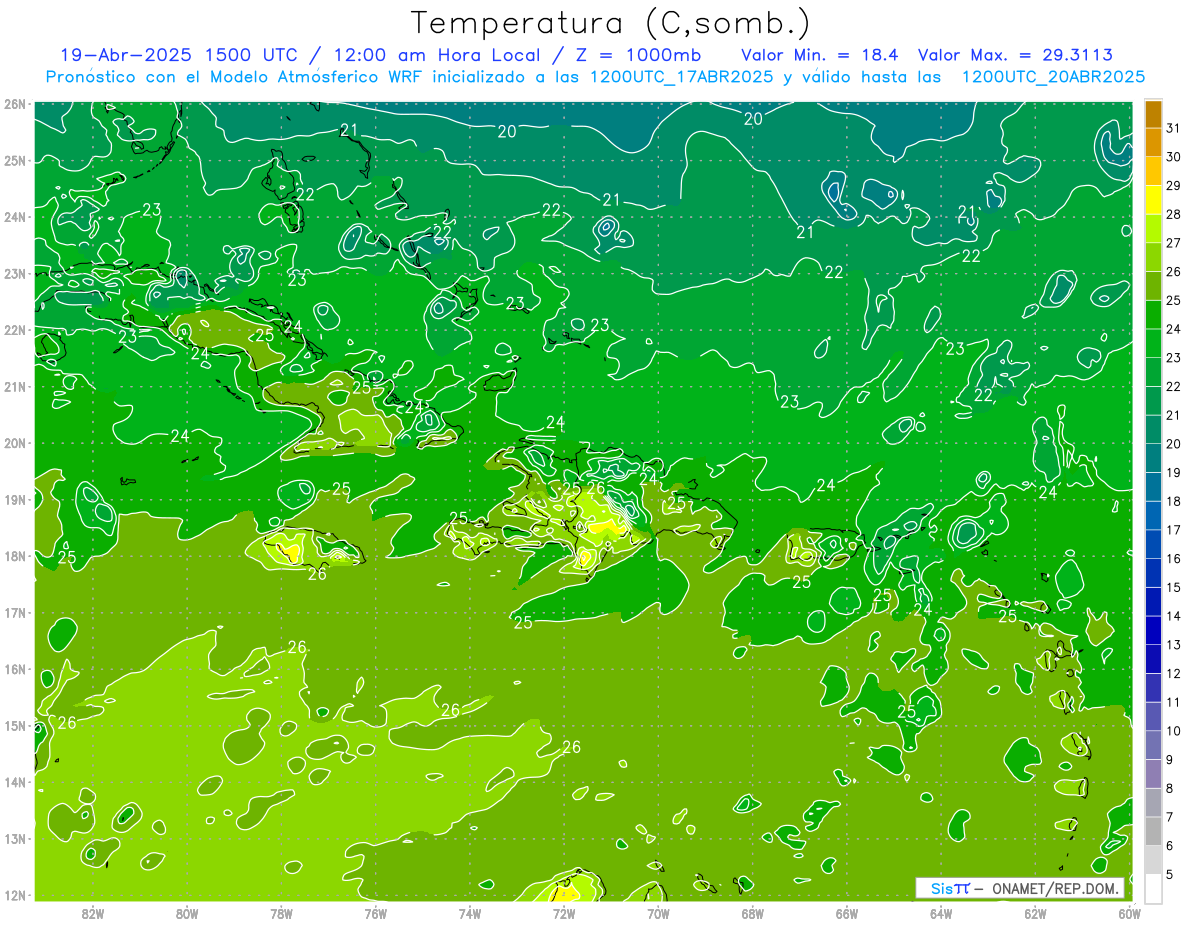Click the "64W" longitude axis label
Image resolution: width=1200 pixels, height=927 pixels.
(x=941, y=914)
